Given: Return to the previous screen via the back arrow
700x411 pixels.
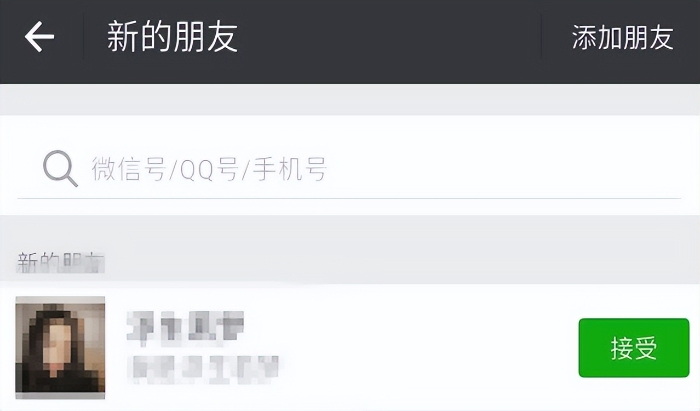Looking at the screenshot, I should click(x=39, y=37).
